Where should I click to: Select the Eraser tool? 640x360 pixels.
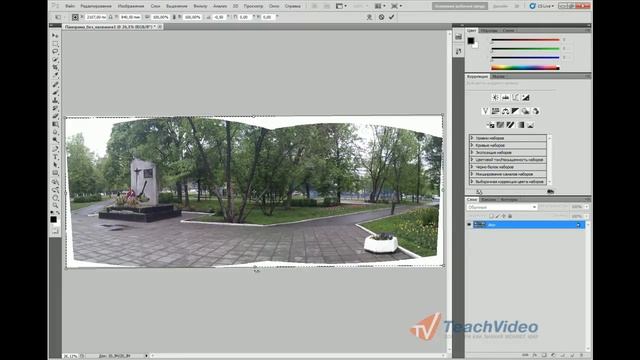55,116
